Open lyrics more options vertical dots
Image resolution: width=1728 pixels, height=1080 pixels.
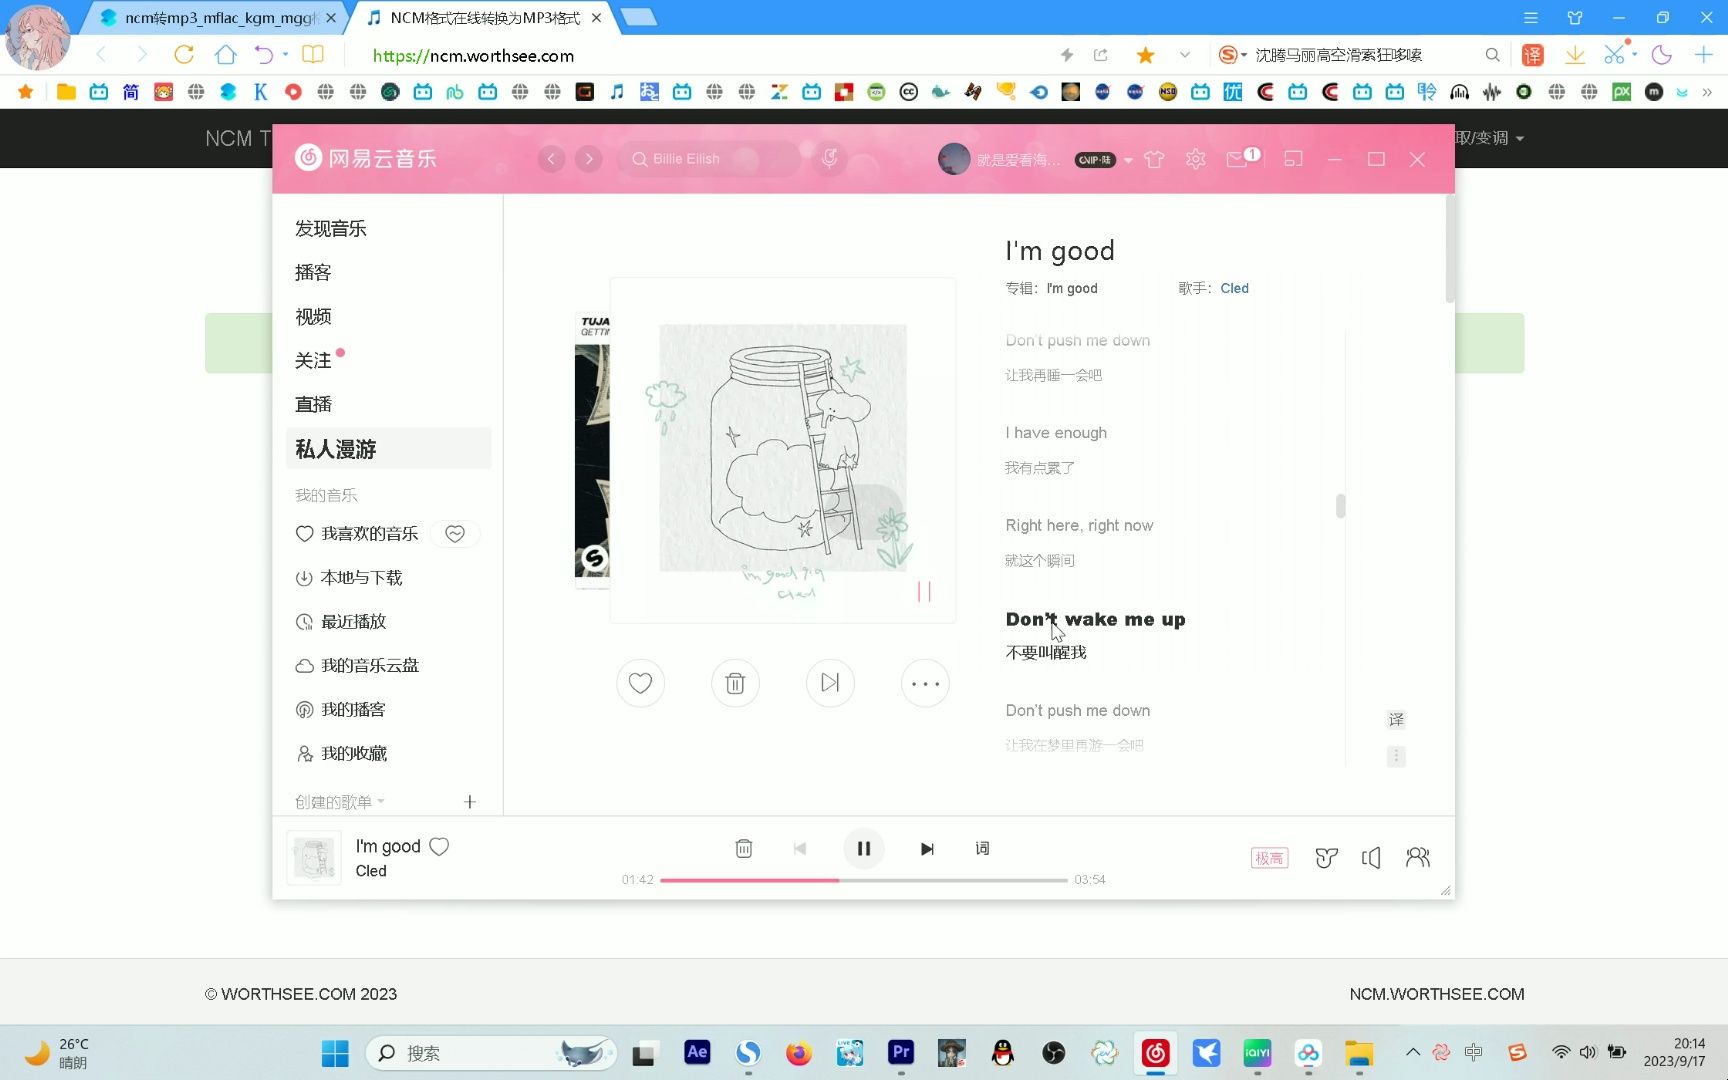[1396, 756]
